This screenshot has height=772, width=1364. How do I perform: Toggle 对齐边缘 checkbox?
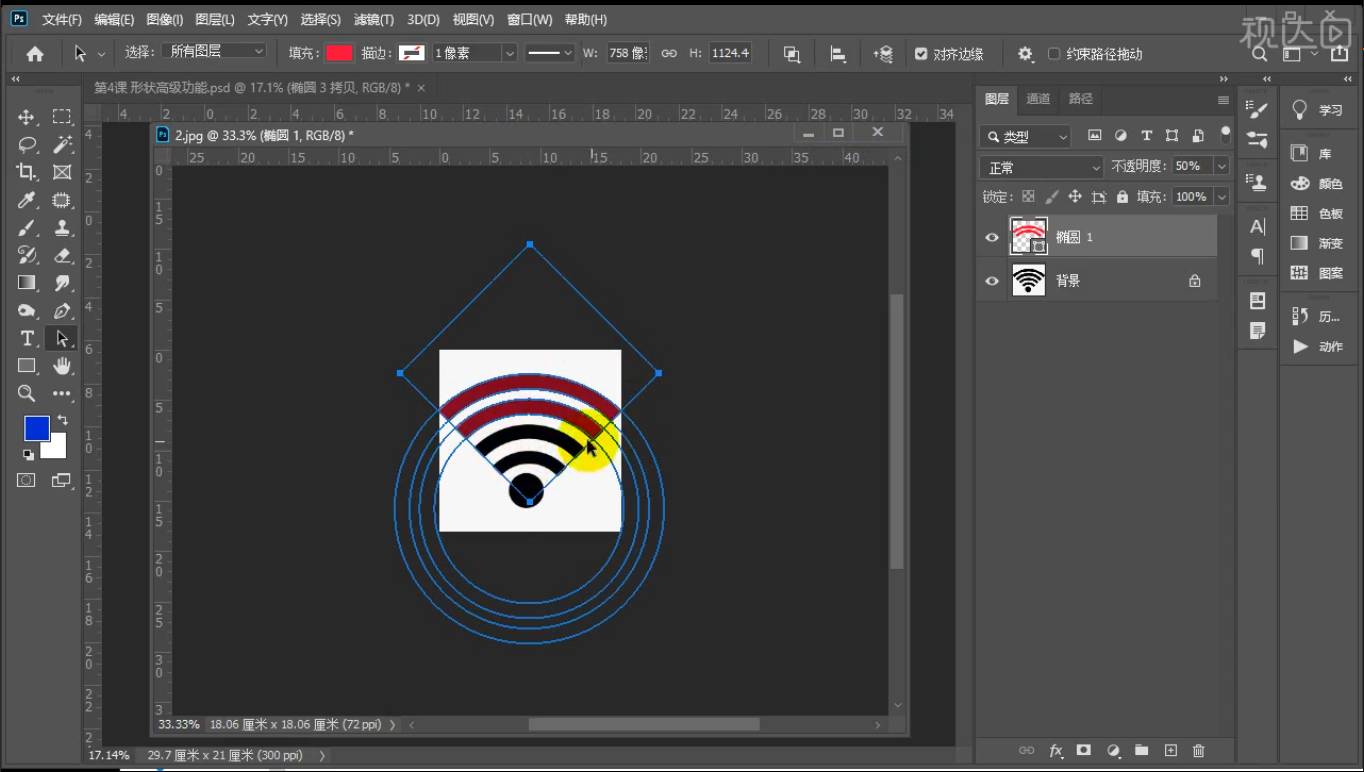921,54
